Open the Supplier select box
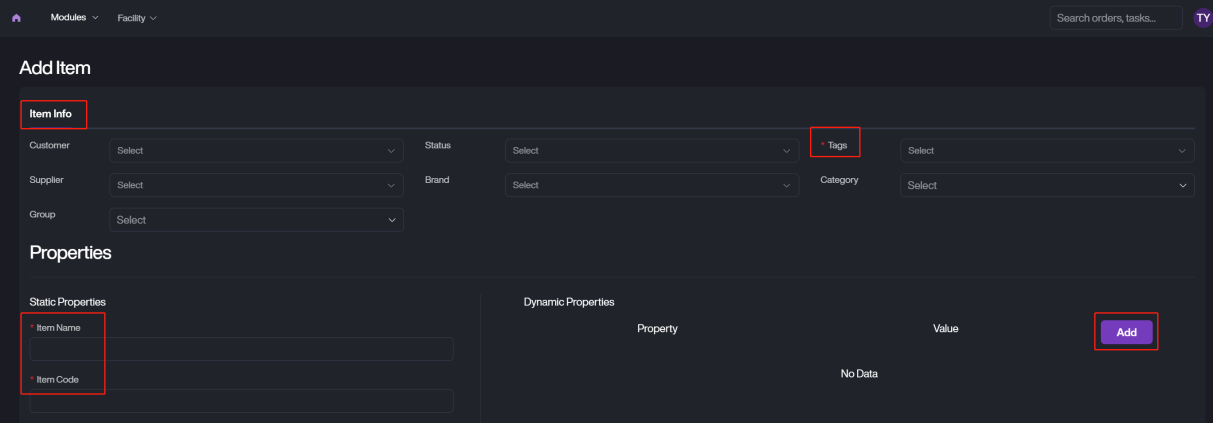 [256, 185]
